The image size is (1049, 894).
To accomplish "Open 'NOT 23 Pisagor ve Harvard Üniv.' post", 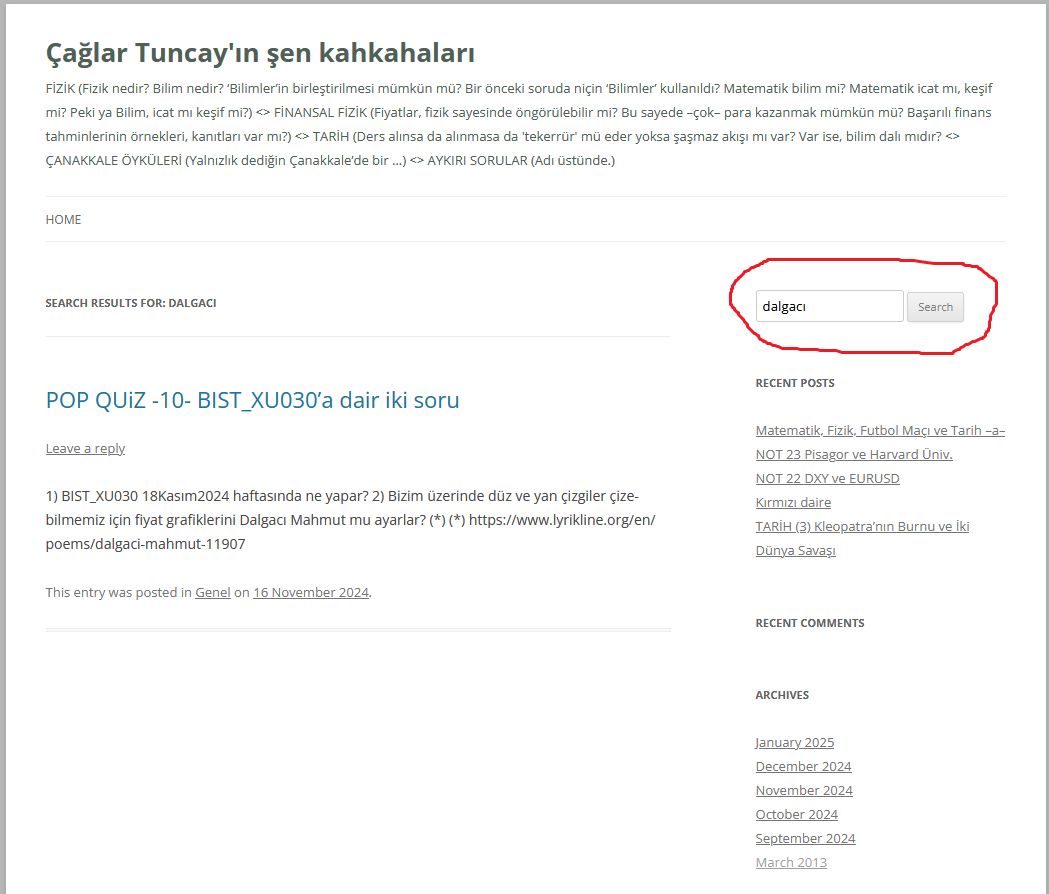I will pos(854,454).
